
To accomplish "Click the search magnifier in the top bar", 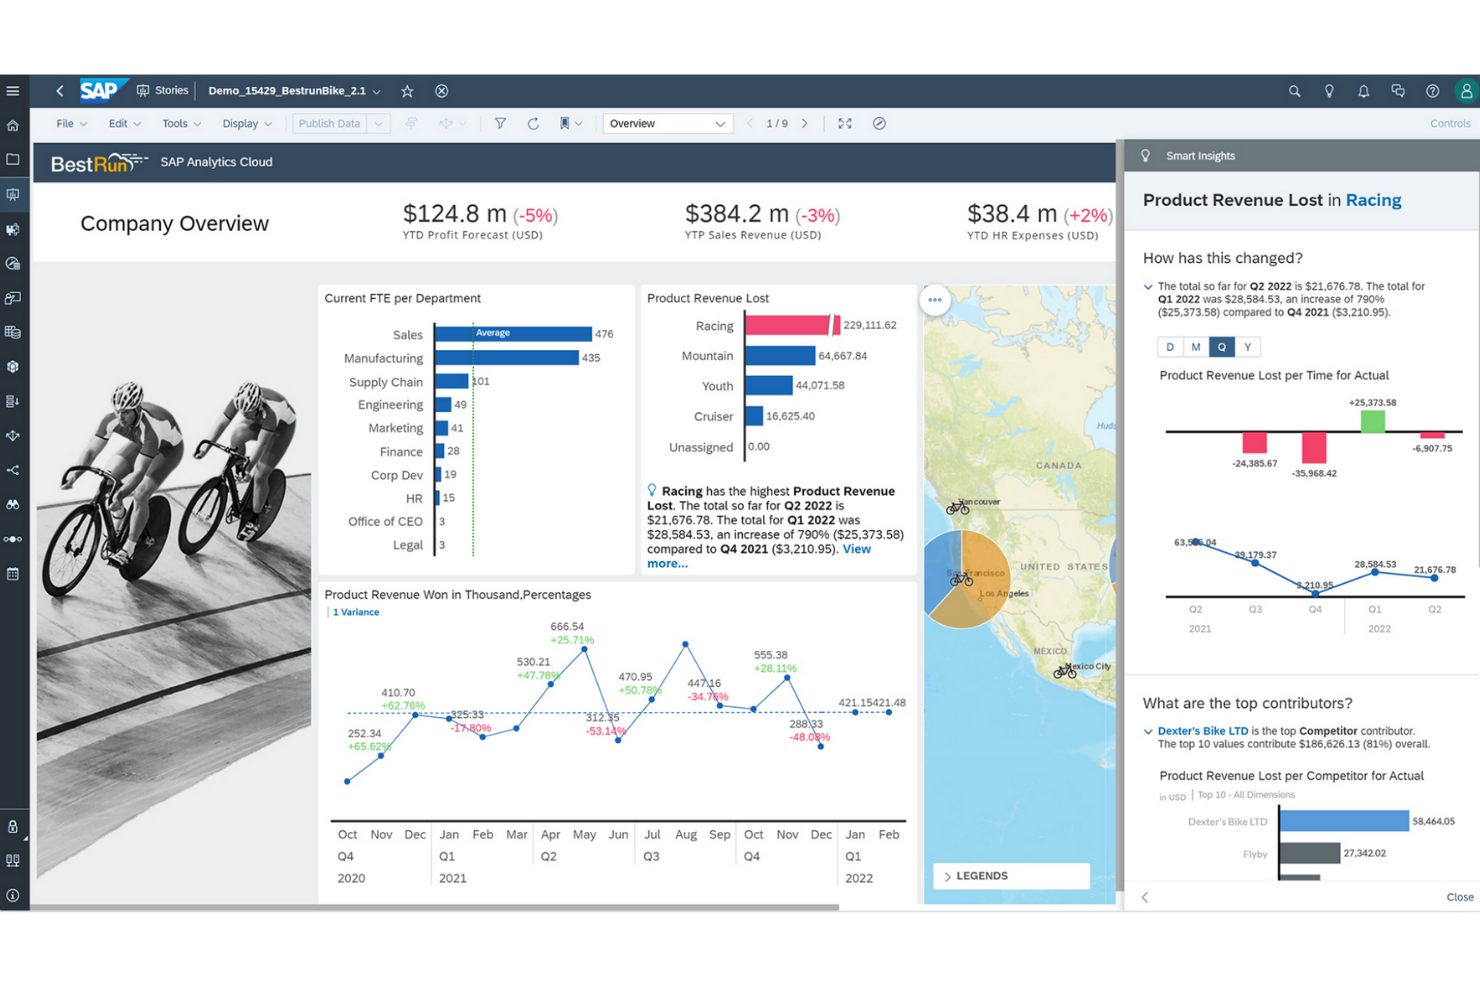I will pyautogui.click(x=1294, y=90).
